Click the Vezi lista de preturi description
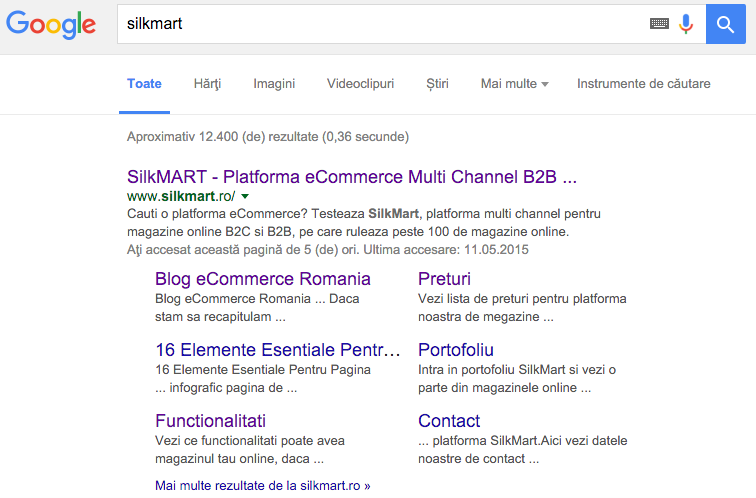This screenshot has height=498, width=756. [x=522, y=308]
